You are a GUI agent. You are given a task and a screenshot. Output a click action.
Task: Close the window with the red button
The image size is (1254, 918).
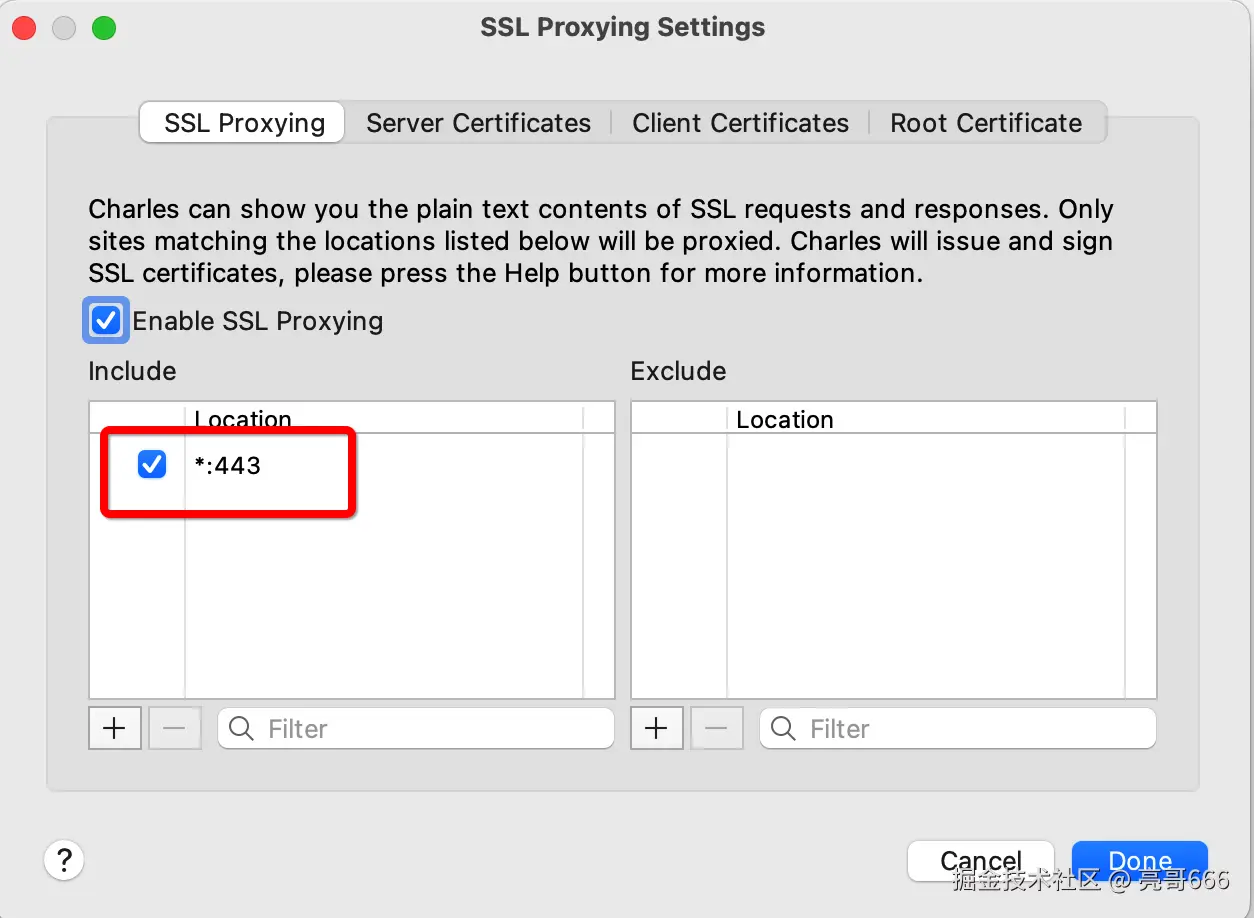24,28
